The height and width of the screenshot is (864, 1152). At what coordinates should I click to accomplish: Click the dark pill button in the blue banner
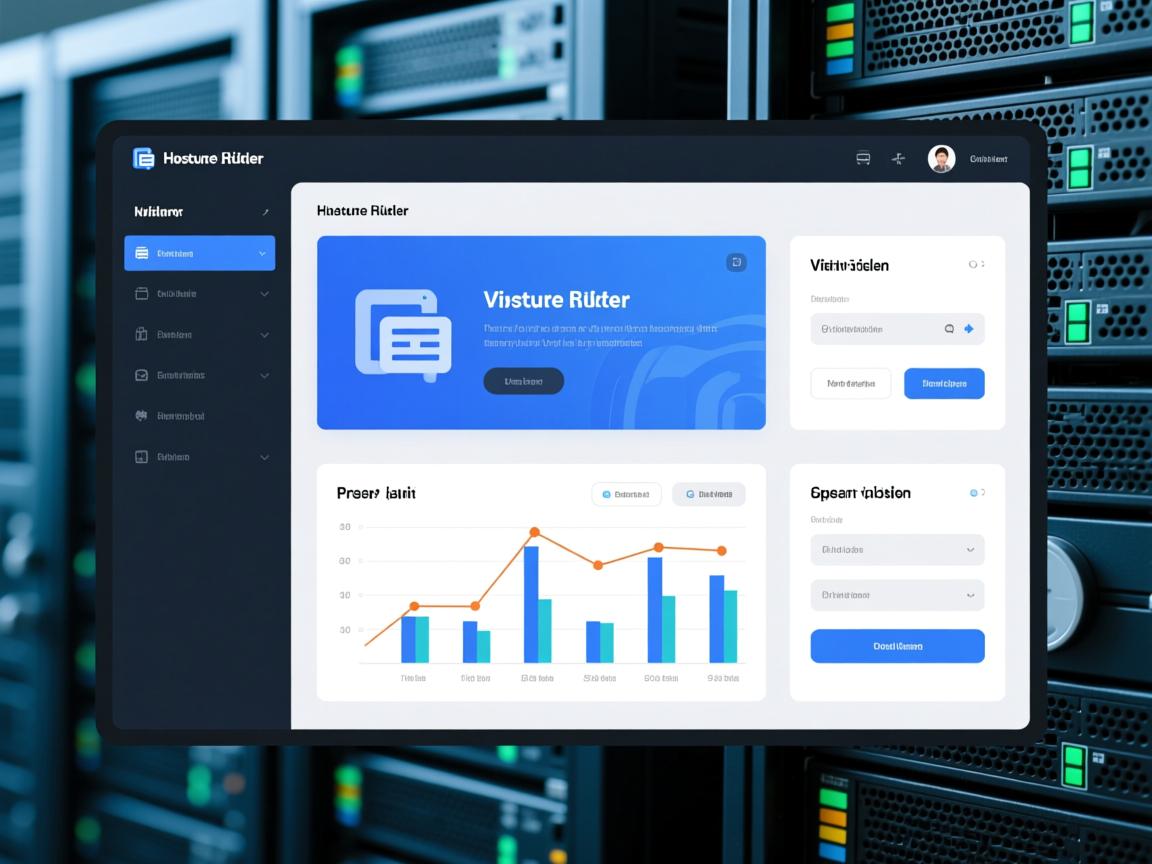point(523,381)
